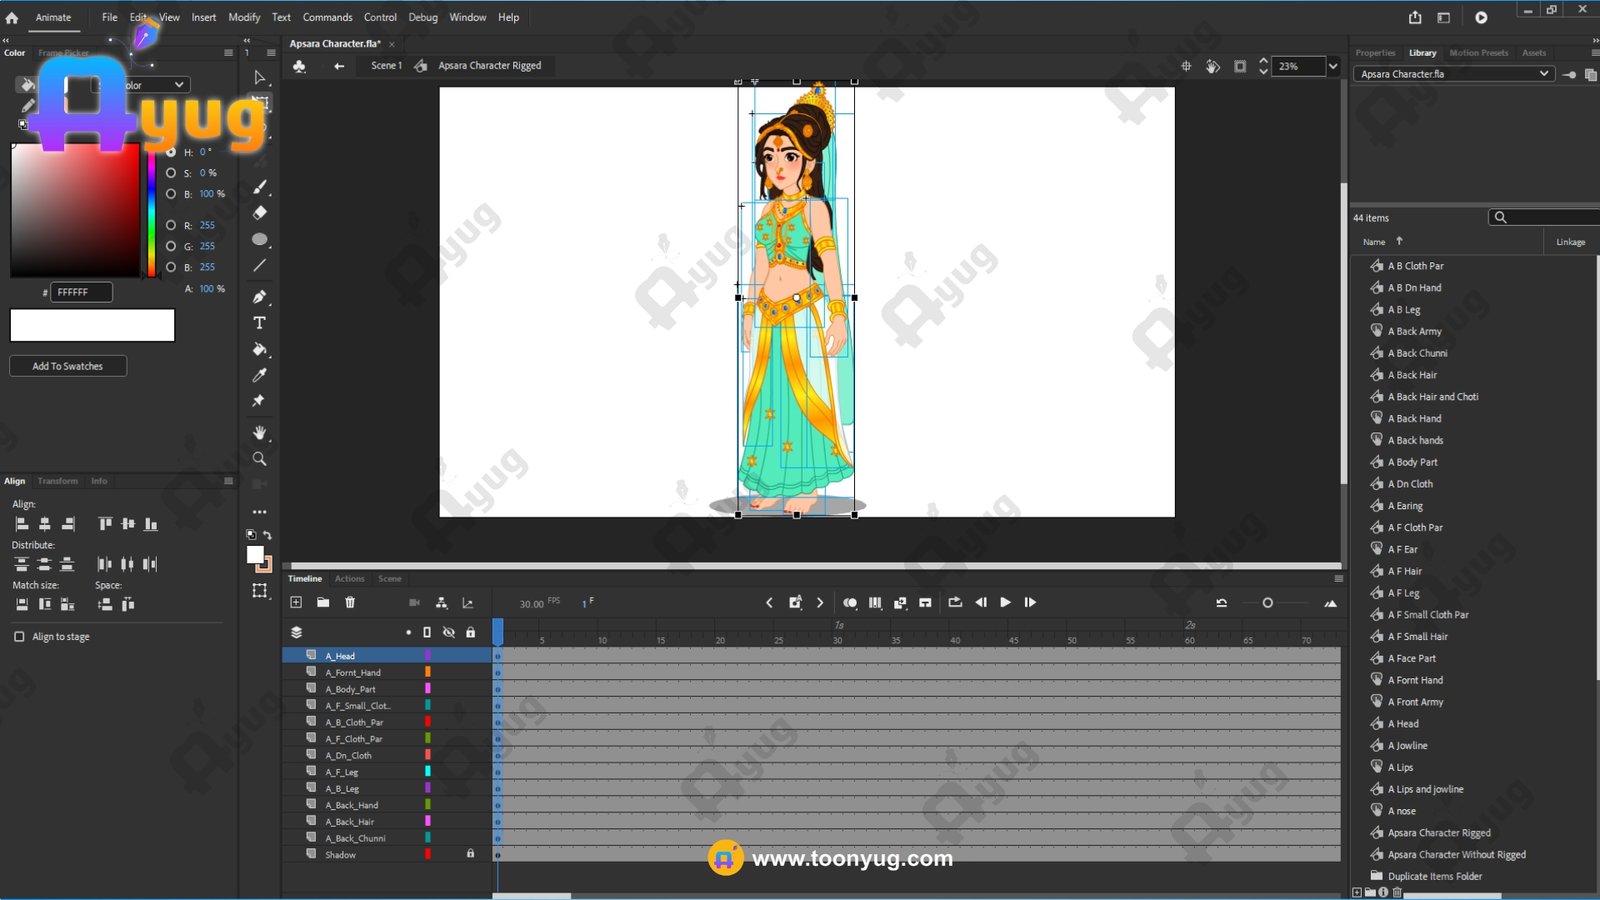Select the Asset Warp pin tool
This screenshot has width=1600, height=900.
tap(259, 401)
